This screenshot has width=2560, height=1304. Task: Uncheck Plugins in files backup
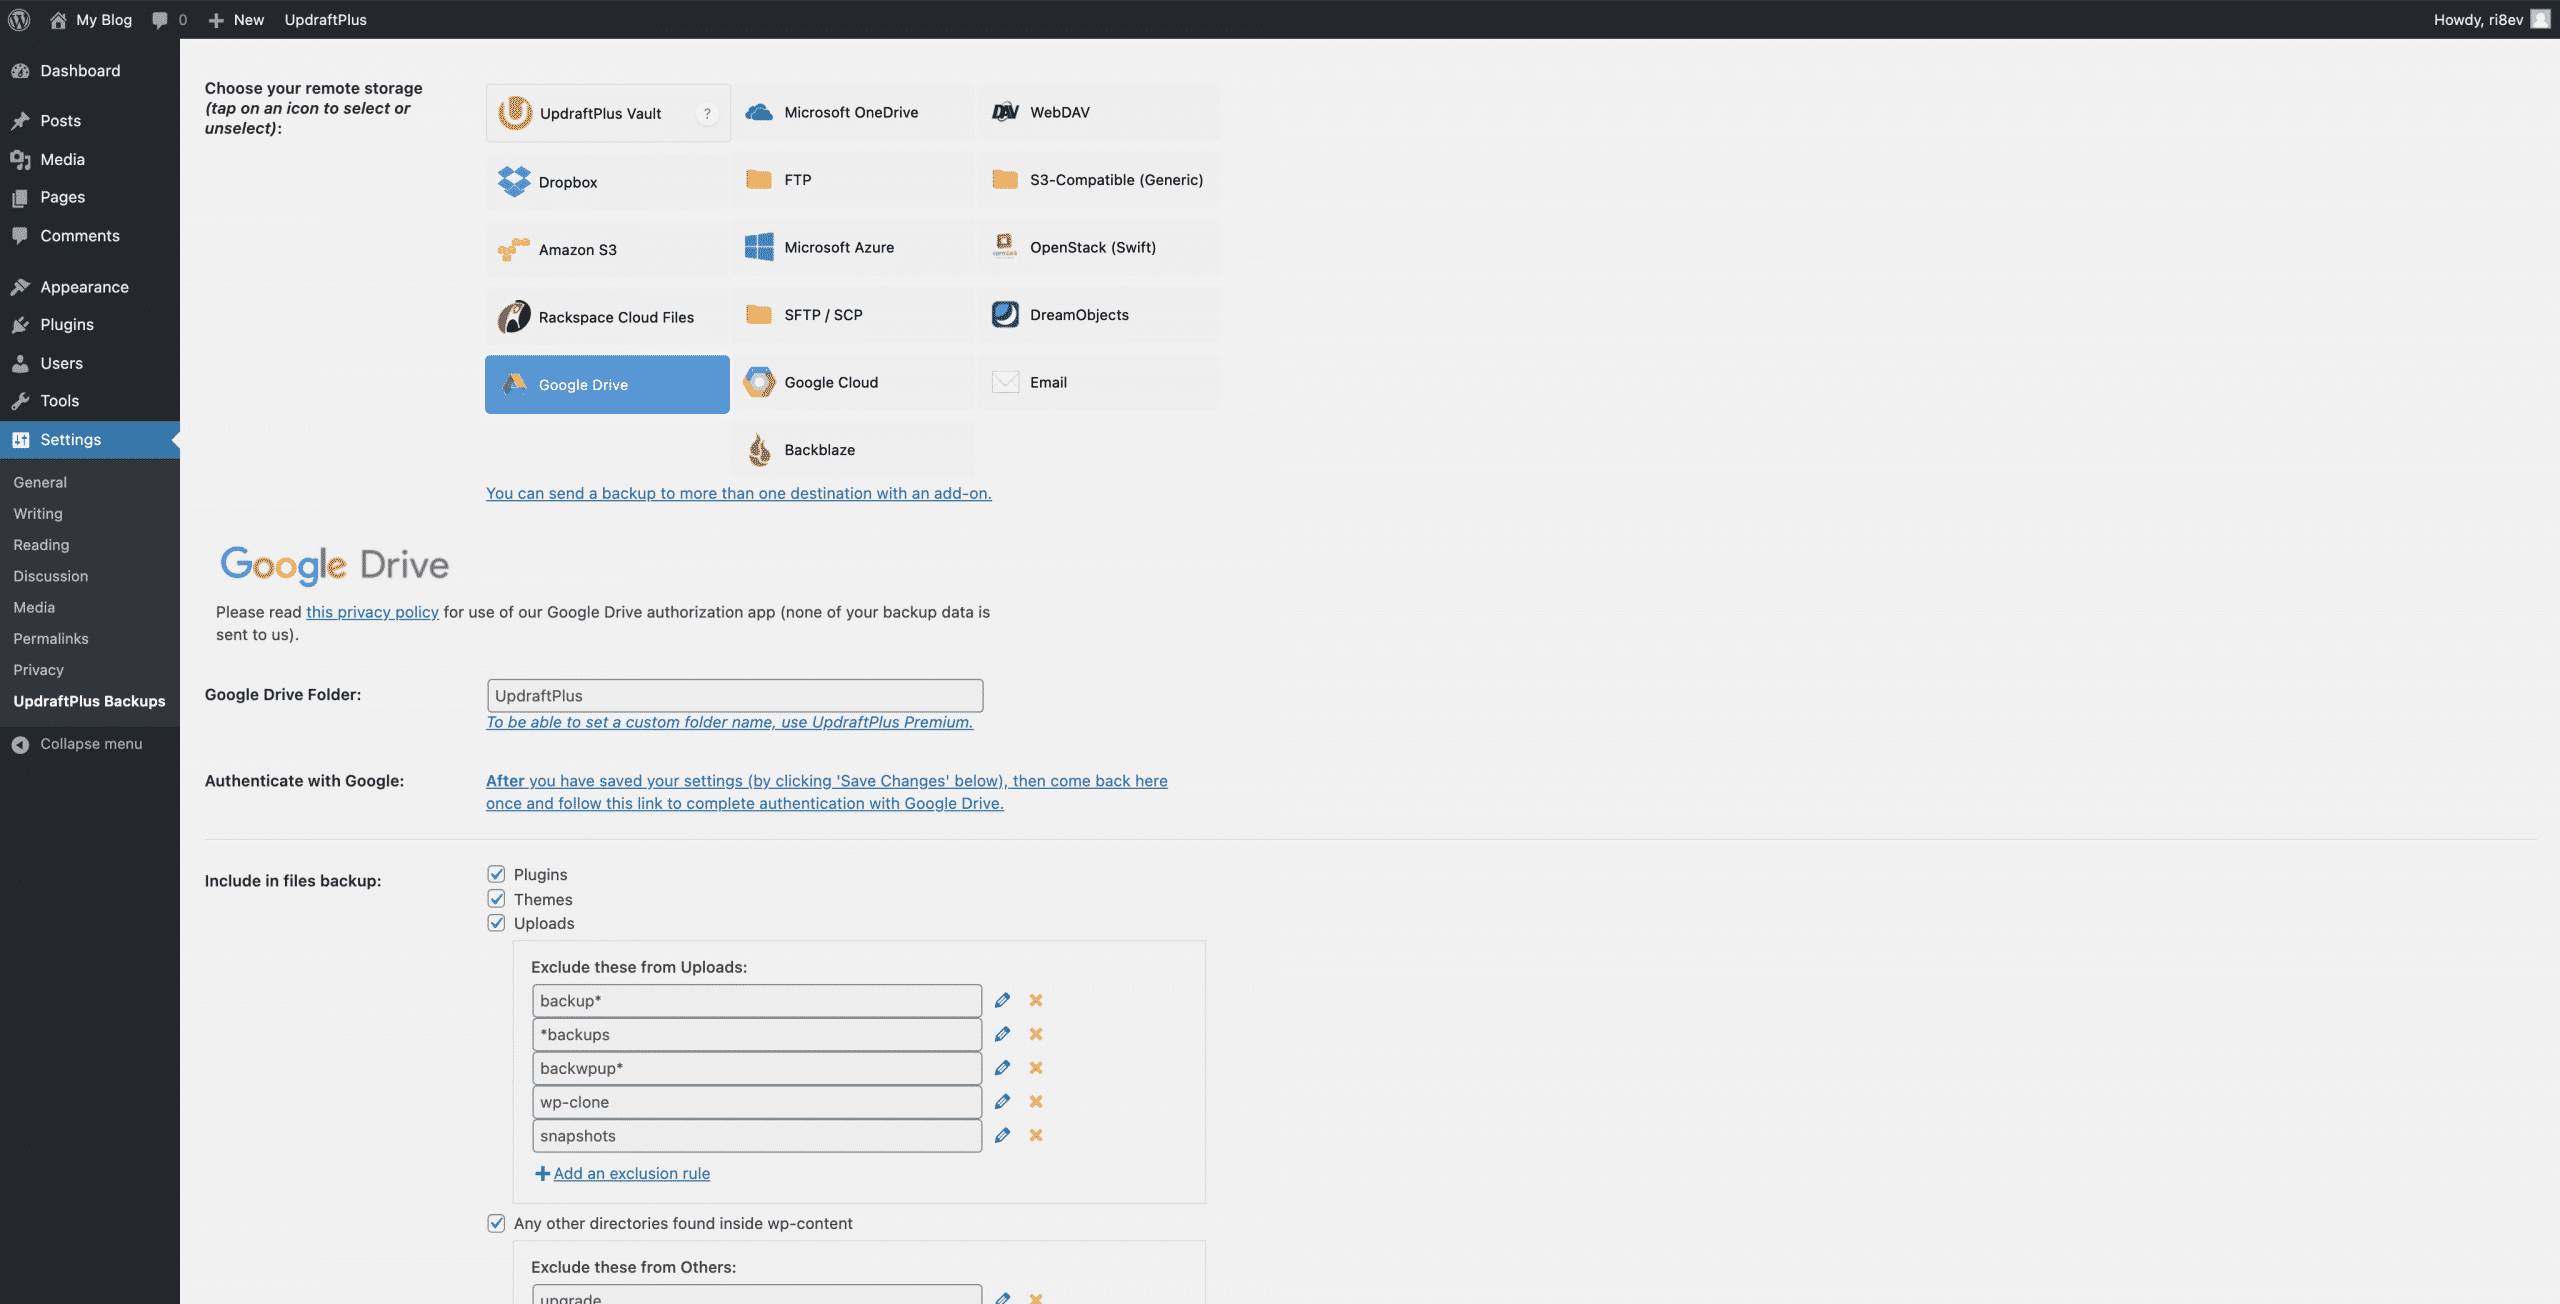pyautogui.click(x=496, y=874)
